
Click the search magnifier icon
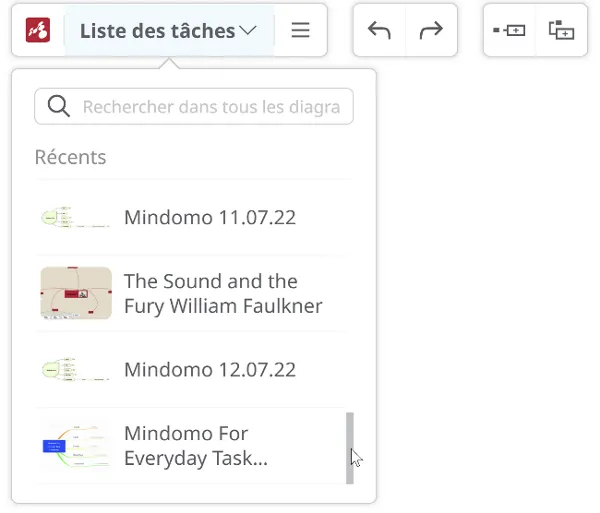pos(58,107)
